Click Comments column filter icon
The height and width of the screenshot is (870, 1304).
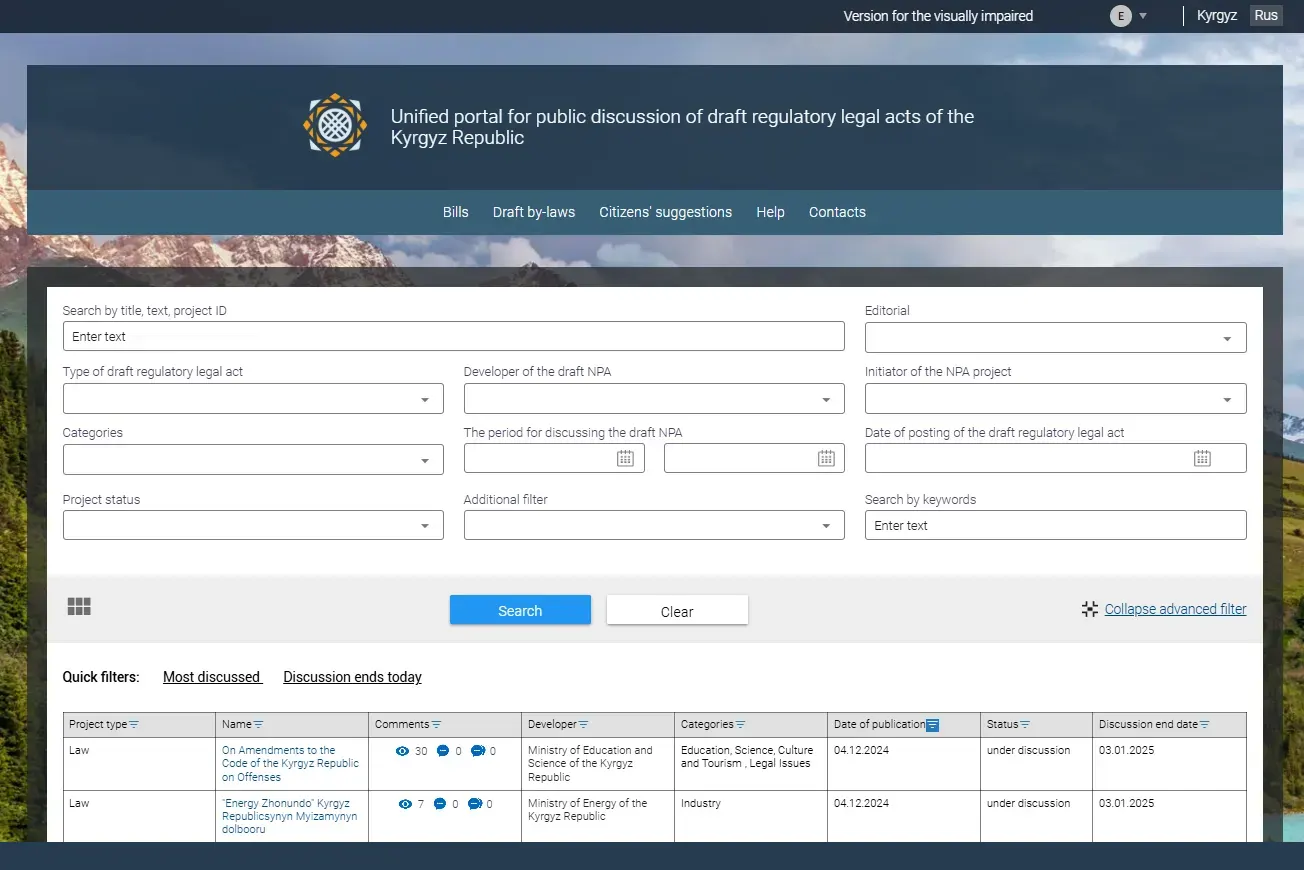pyautogui.click(x=436, y=724)
